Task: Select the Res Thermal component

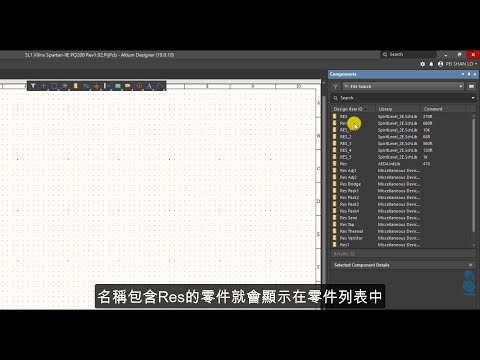Action: (402, 231)
